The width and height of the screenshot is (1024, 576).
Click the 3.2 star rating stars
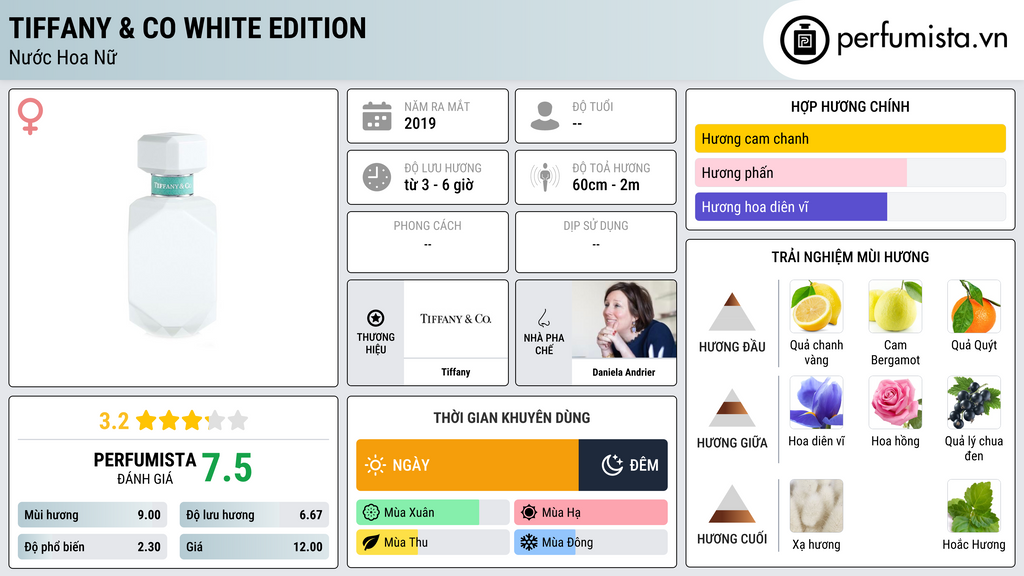192,420
